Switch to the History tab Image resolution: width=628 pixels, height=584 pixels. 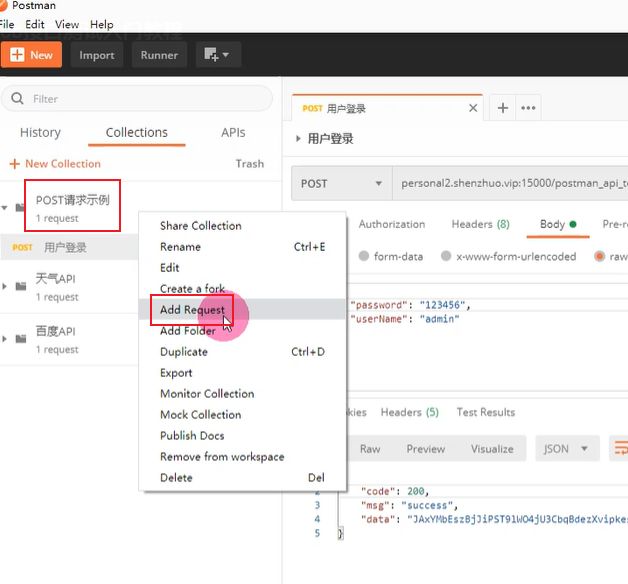[40, 132]
